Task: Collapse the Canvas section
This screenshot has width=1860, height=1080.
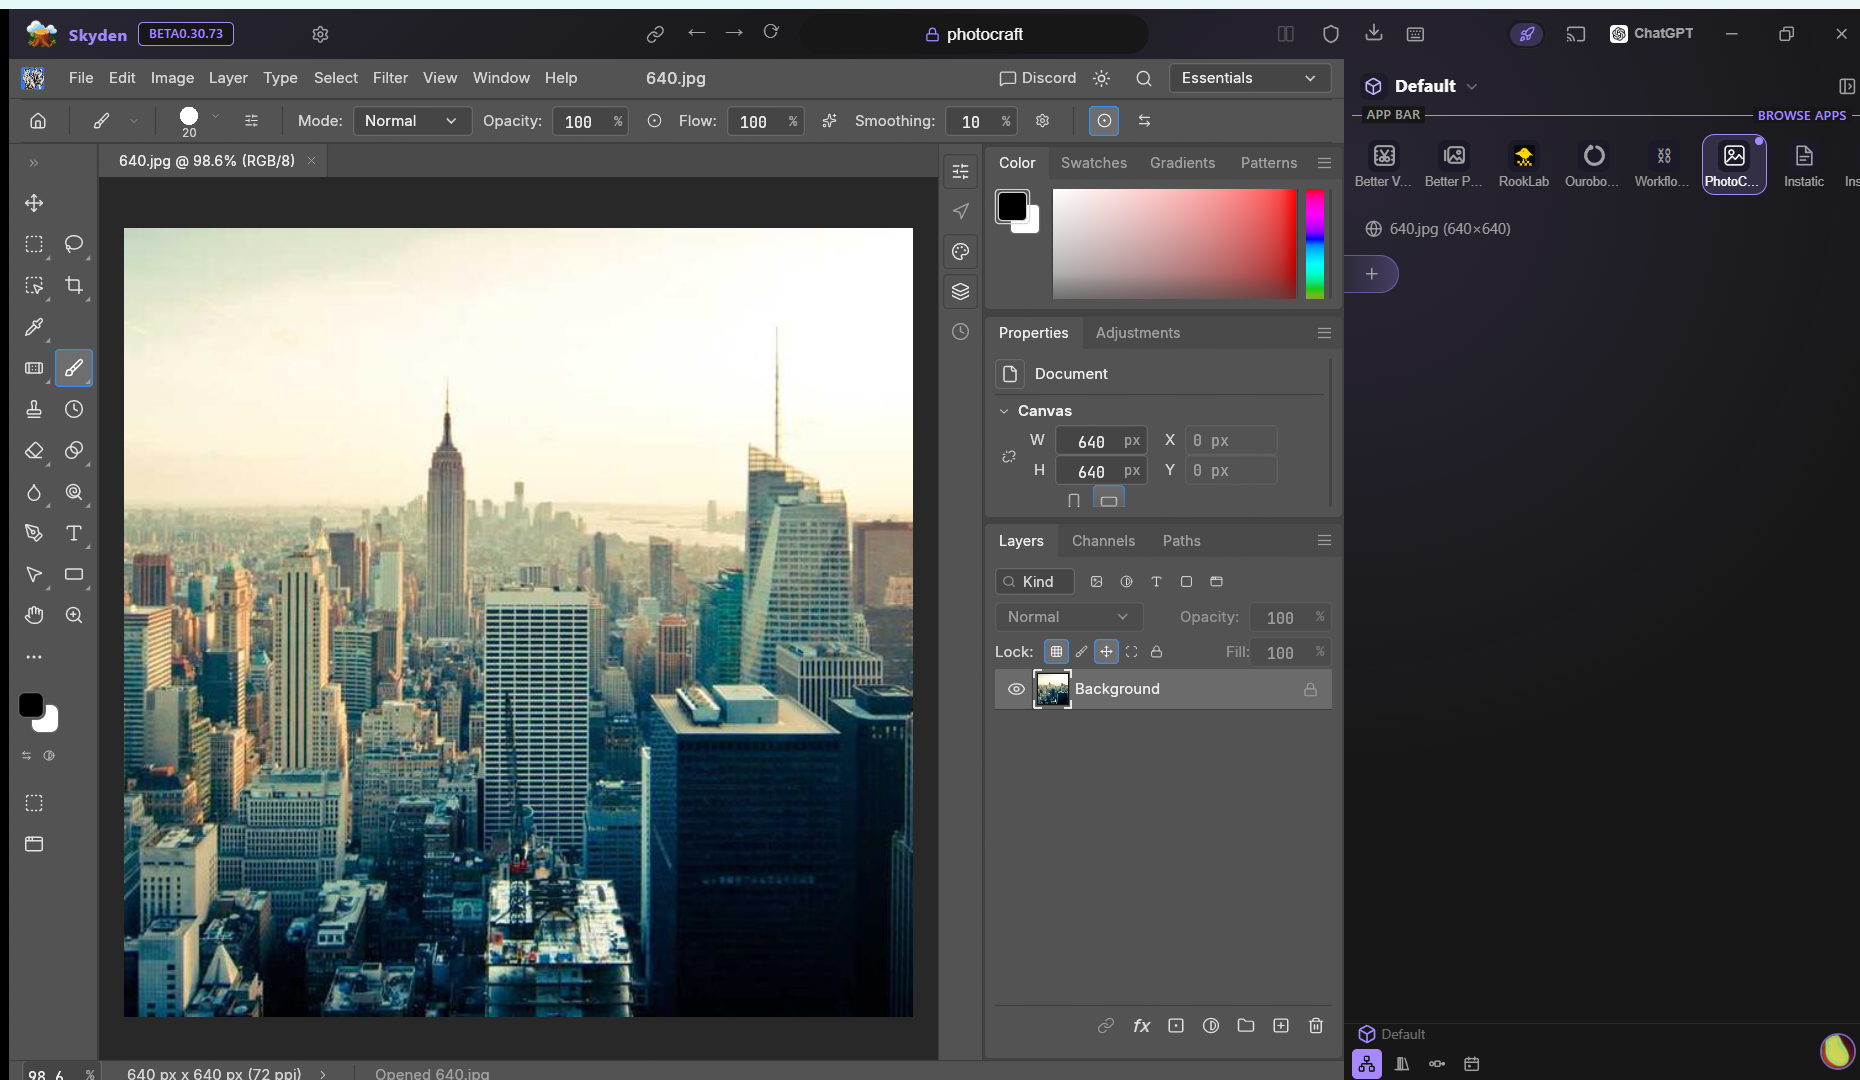Action: [x=1004, y=411]
